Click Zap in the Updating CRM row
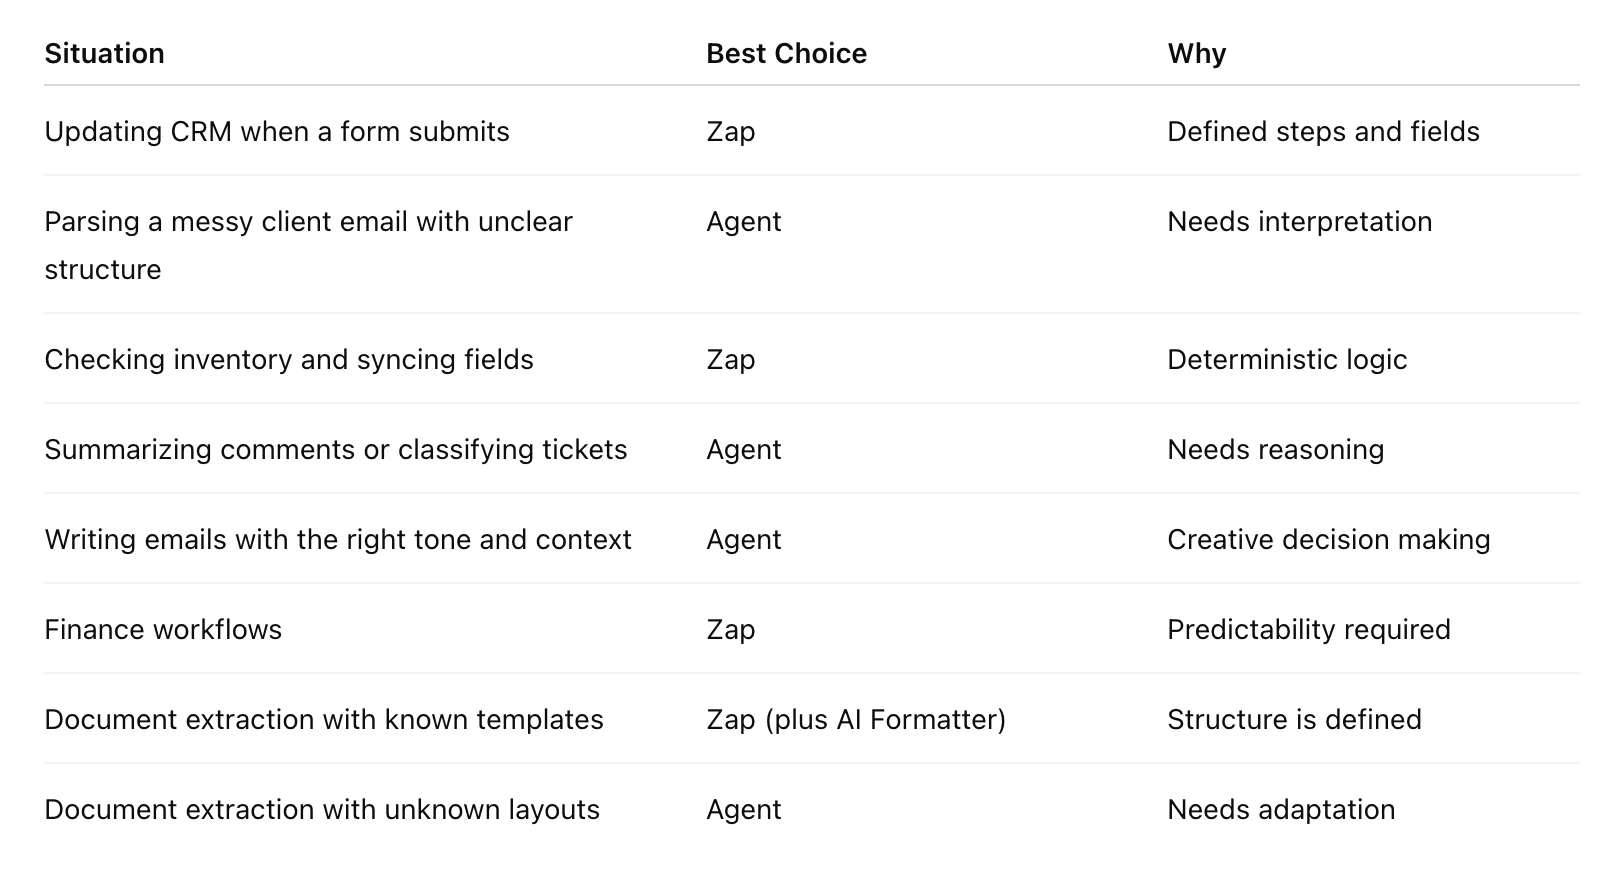Screen dimensions: 1606x892 [731, 131]
